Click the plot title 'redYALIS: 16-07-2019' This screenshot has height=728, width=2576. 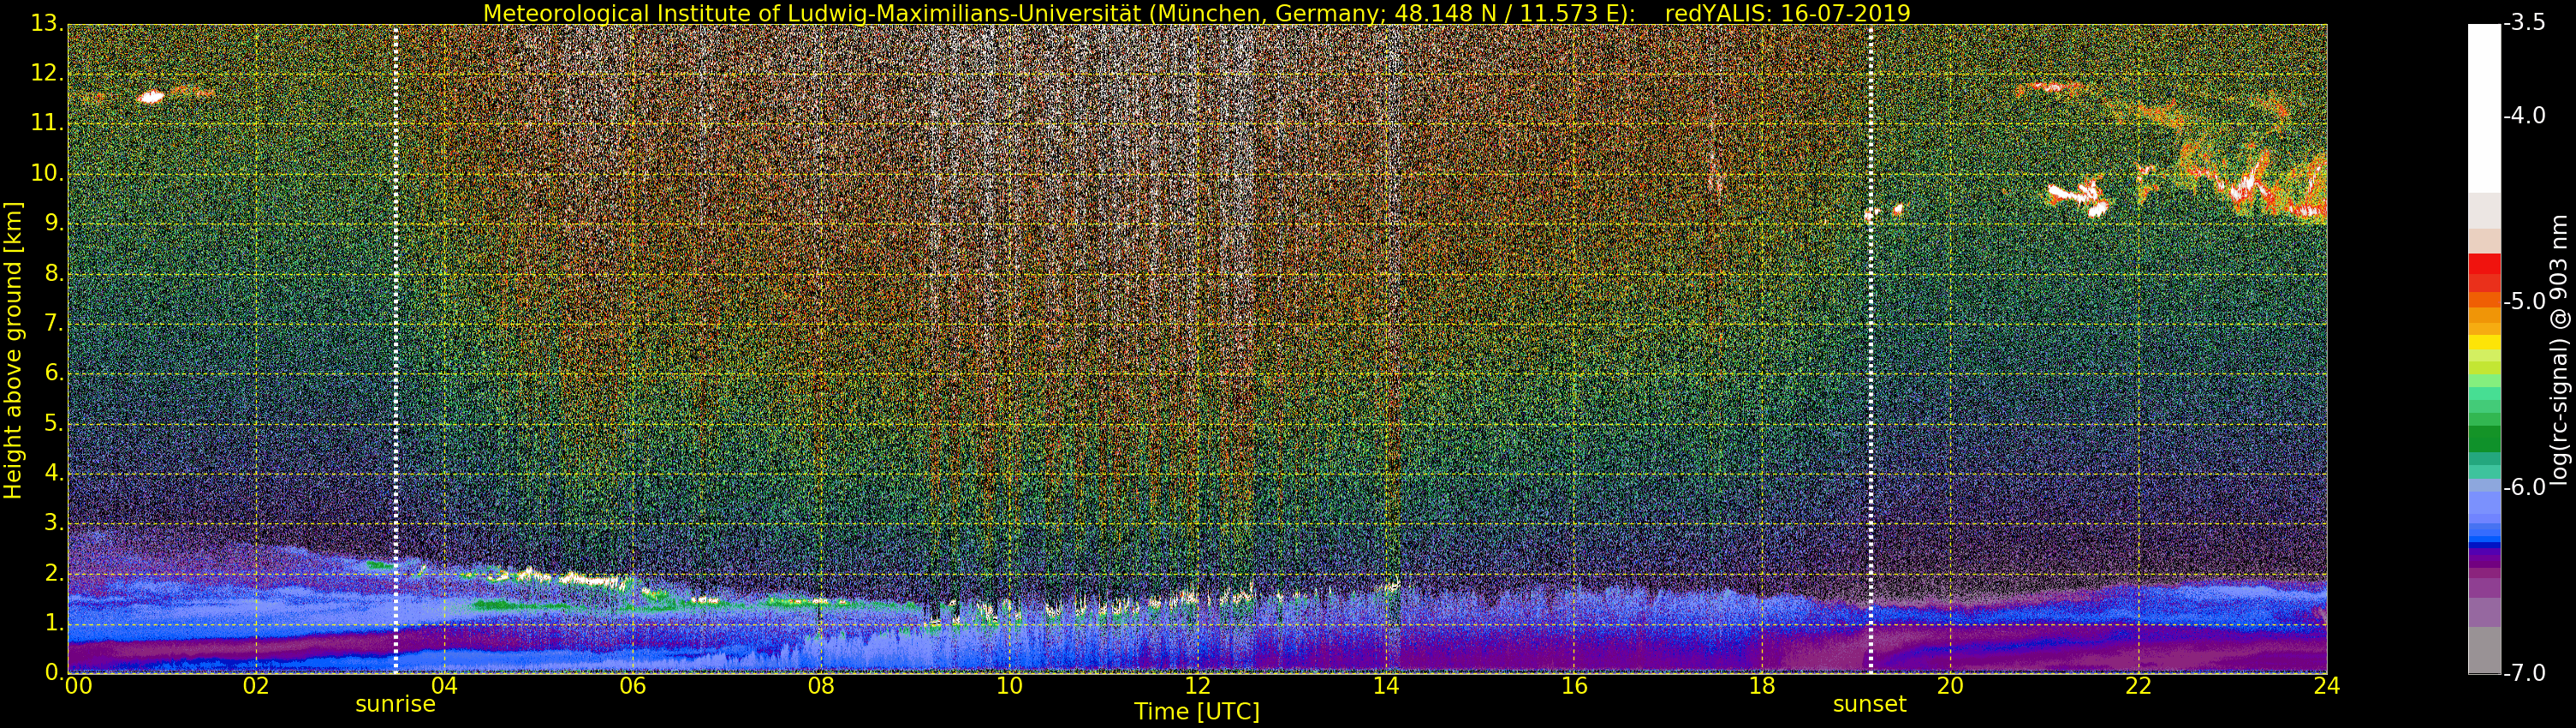tap(1787, 13)
